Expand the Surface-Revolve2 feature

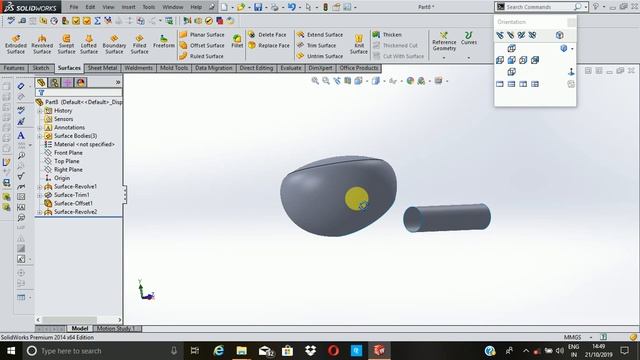pos(40,212)
